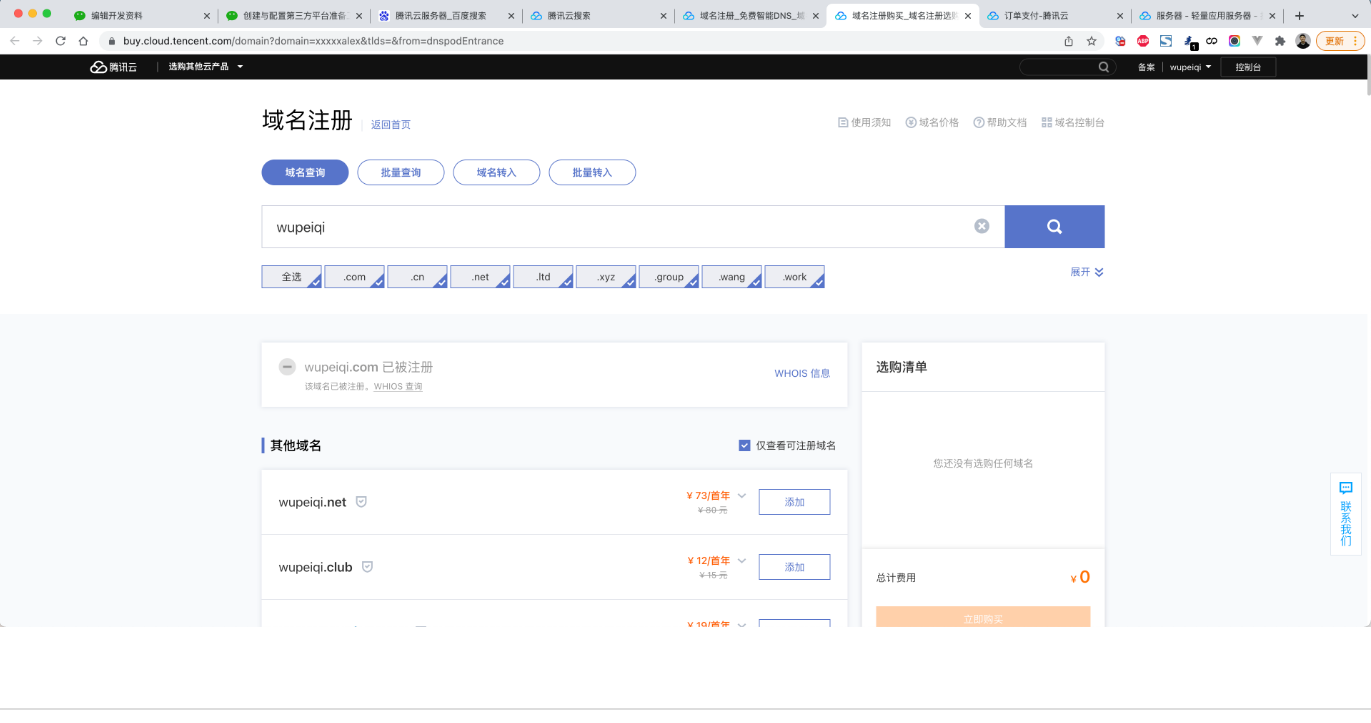Open a new browser tab with plus
The image size is (1371, 723).
[x=1299, y=16]
